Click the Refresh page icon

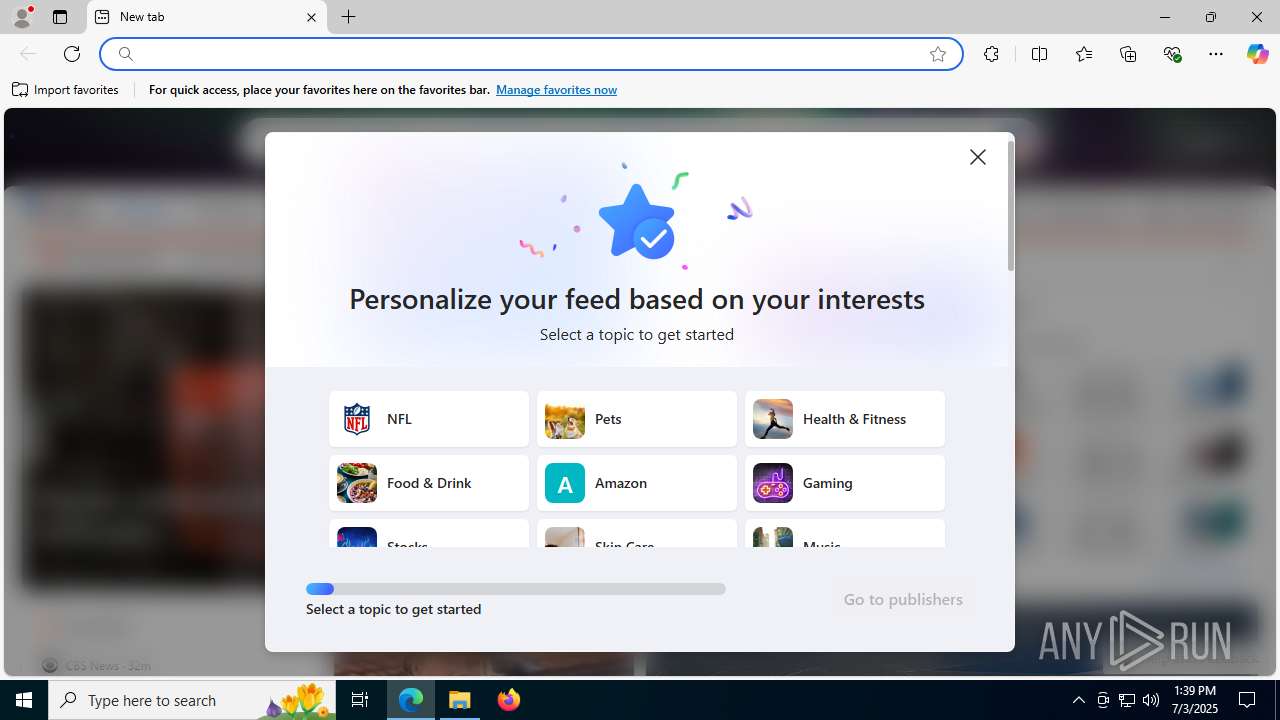pyautogui.click(x=72, y=54)
